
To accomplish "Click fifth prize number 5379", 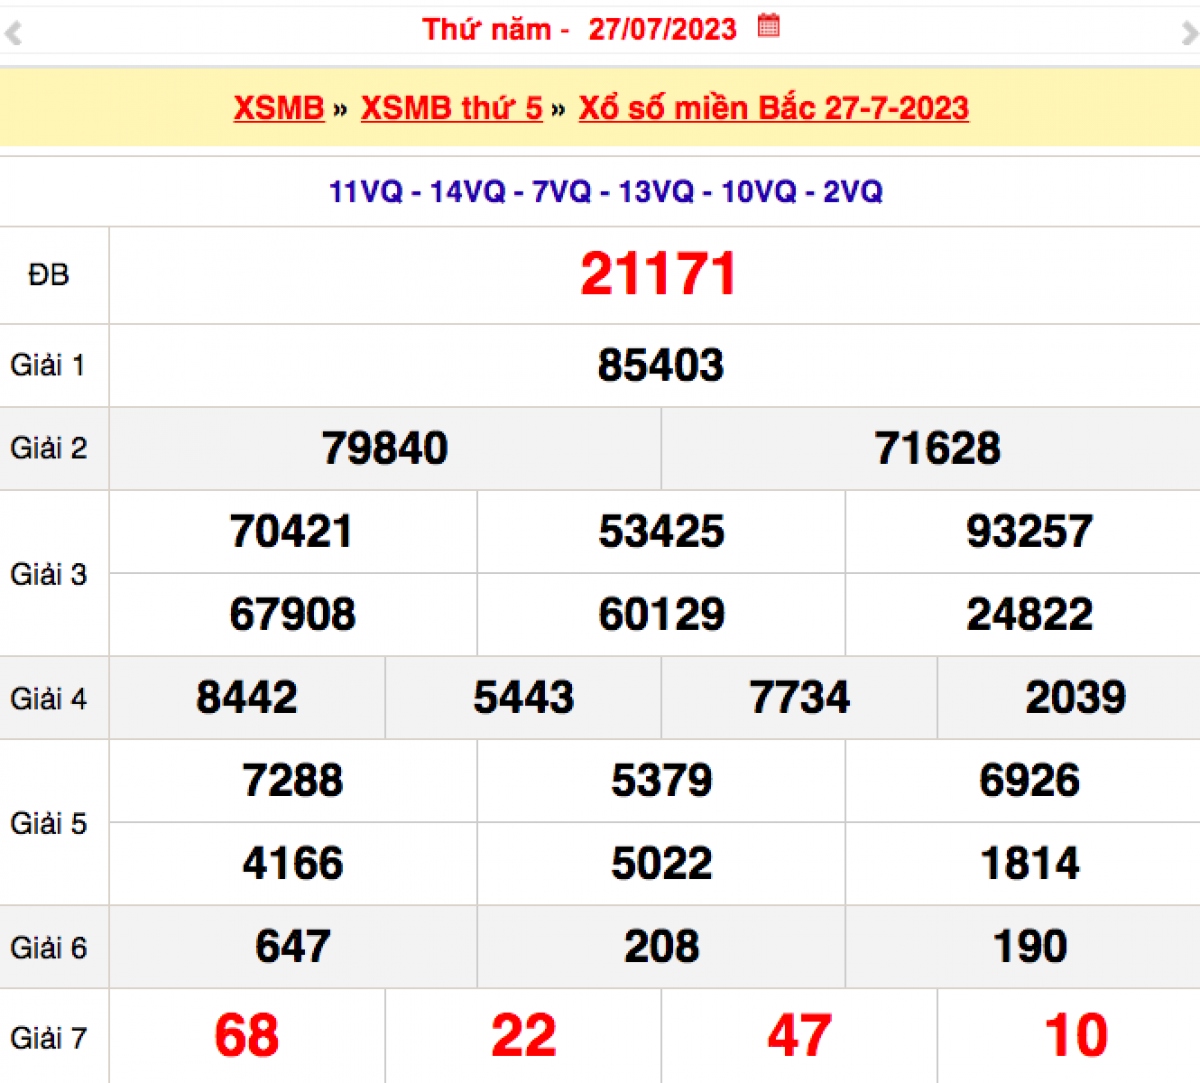I will point(661,780).
